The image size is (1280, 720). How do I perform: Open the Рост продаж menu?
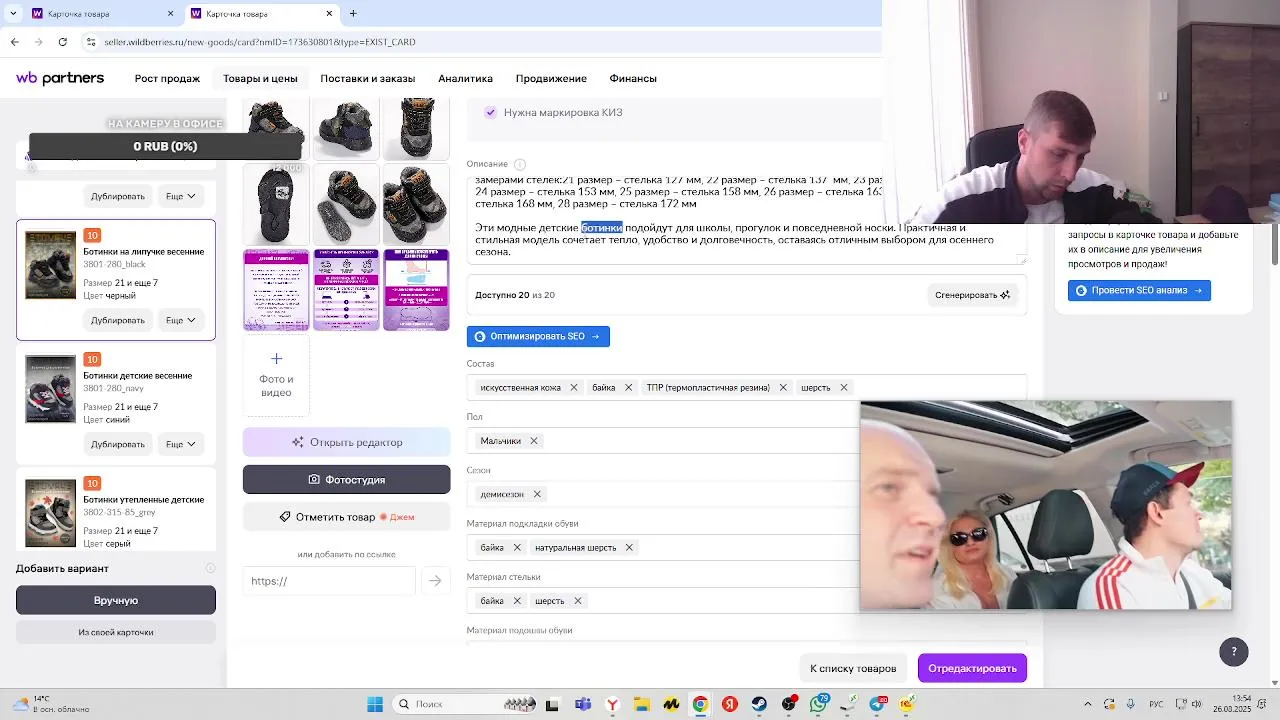coord(167,78)
